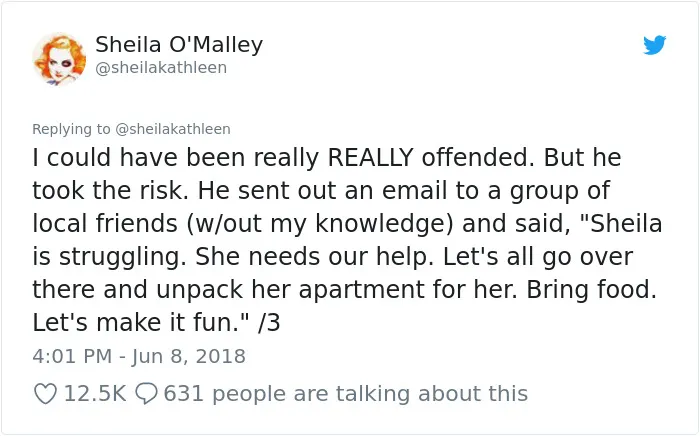
Task: Like the tweet with the heart icon
Action: tap(46, 394)
